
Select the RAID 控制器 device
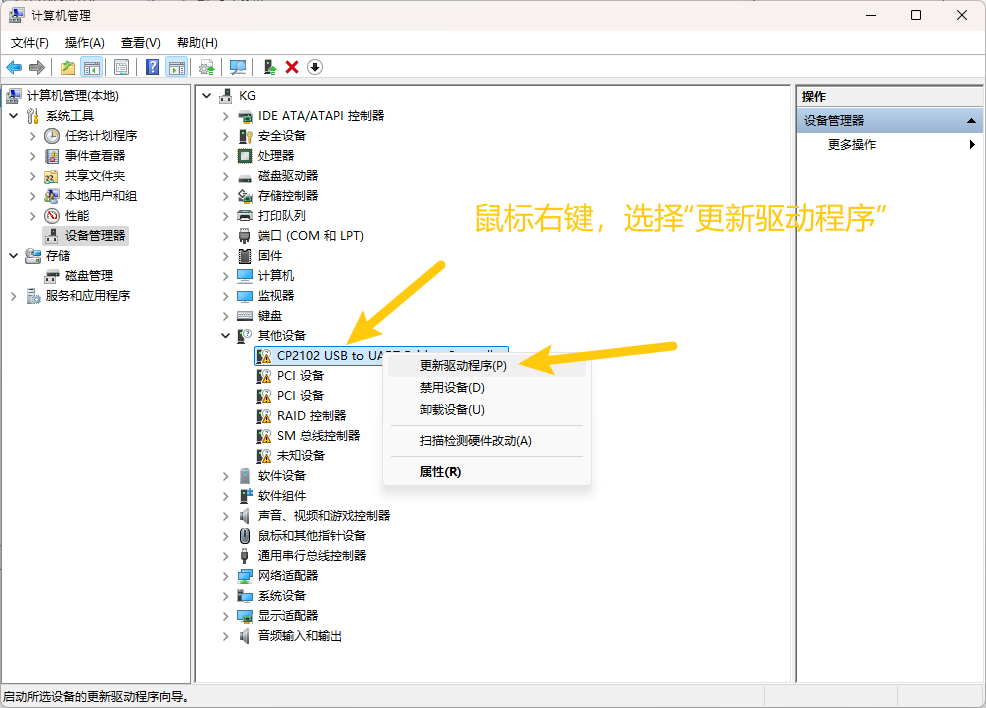point(311,416)
